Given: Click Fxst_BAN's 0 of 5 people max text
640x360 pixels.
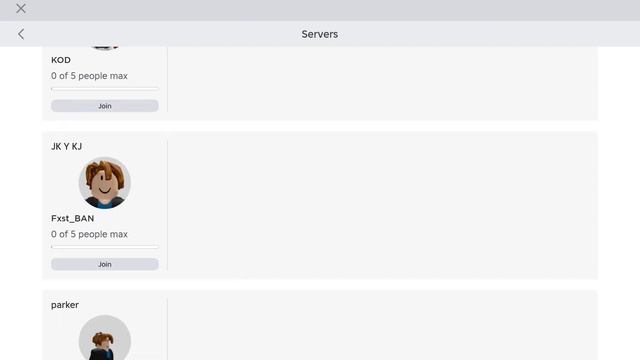Looking at the screenshot, I should pyautogui.click(x=89, y=234).
